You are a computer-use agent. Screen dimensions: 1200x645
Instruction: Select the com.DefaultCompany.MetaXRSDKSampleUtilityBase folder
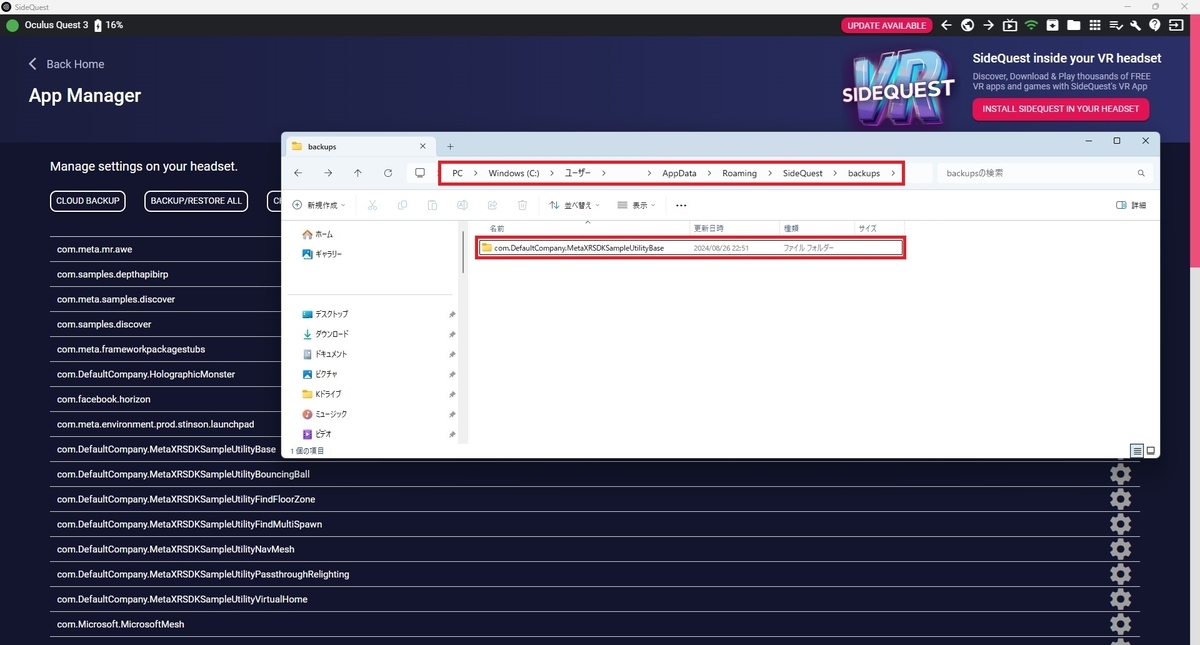(691, 247)
